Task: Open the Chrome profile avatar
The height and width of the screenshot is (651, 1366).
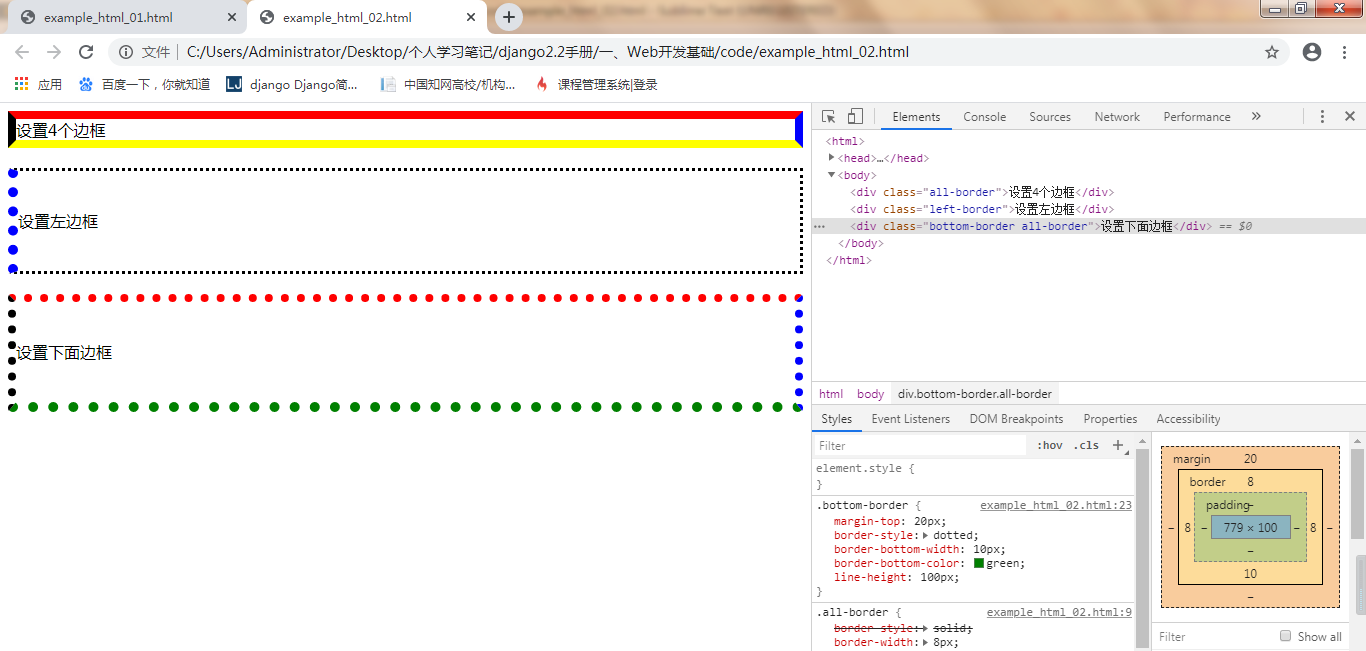Action: pos(1312,52)
